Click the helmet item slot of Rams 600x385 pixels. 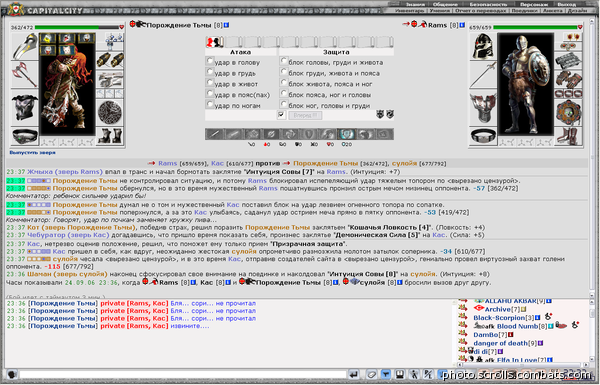click(483, 46)
